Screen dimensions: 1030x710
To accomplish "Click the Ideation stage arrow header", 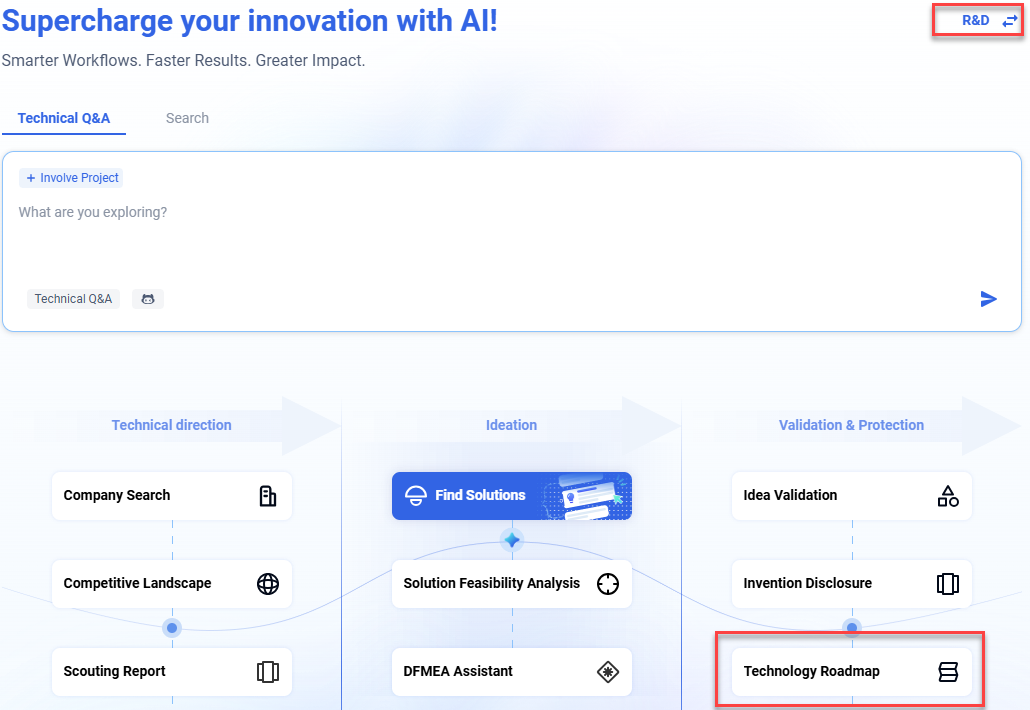I will tap(511, 425).
